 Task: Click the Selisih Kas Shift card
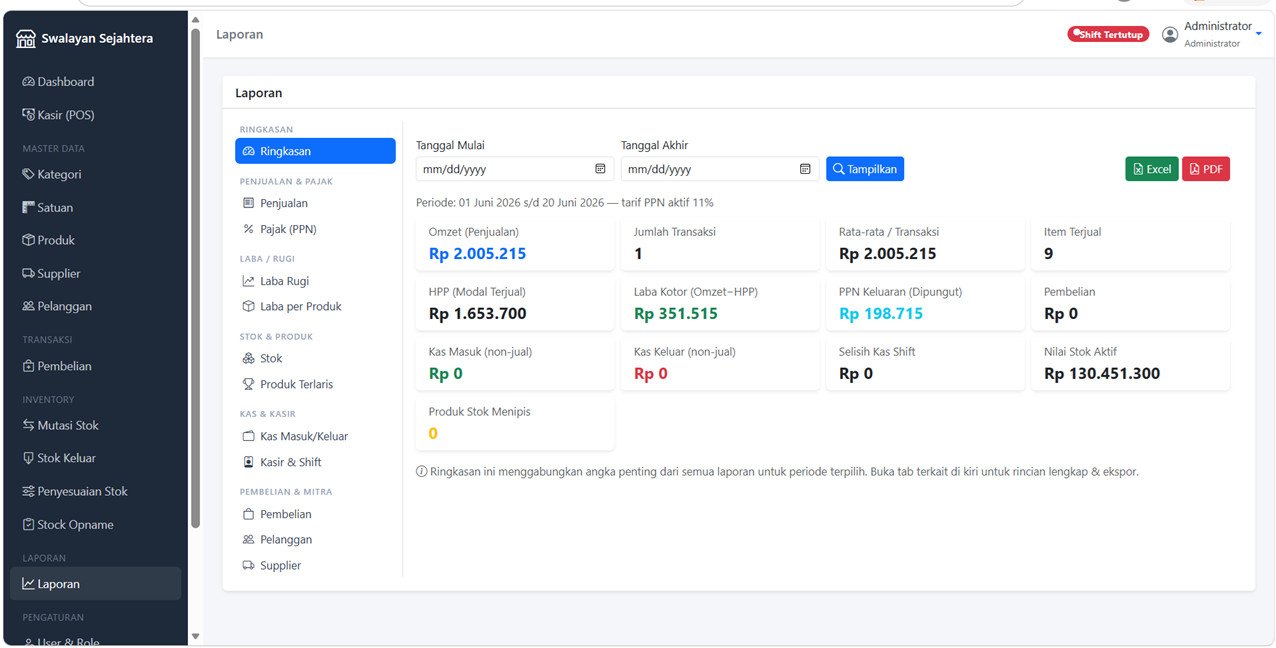point(925,364)
